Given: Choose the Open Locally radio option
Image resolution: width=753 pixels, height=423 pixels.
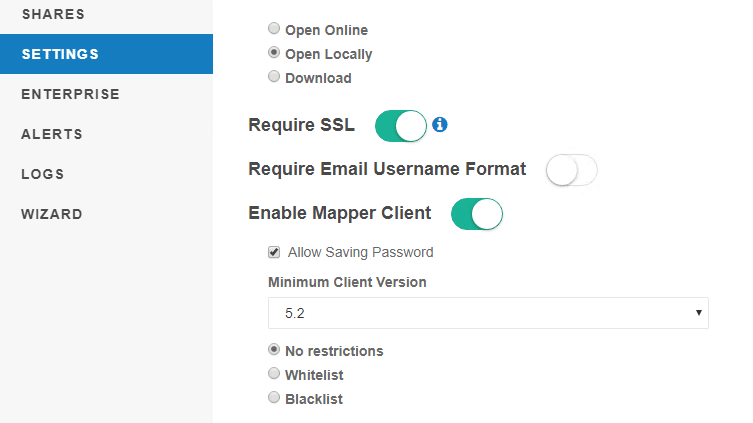Looking at the screenshot, I should pyautogui.click(x=274, y=54).
